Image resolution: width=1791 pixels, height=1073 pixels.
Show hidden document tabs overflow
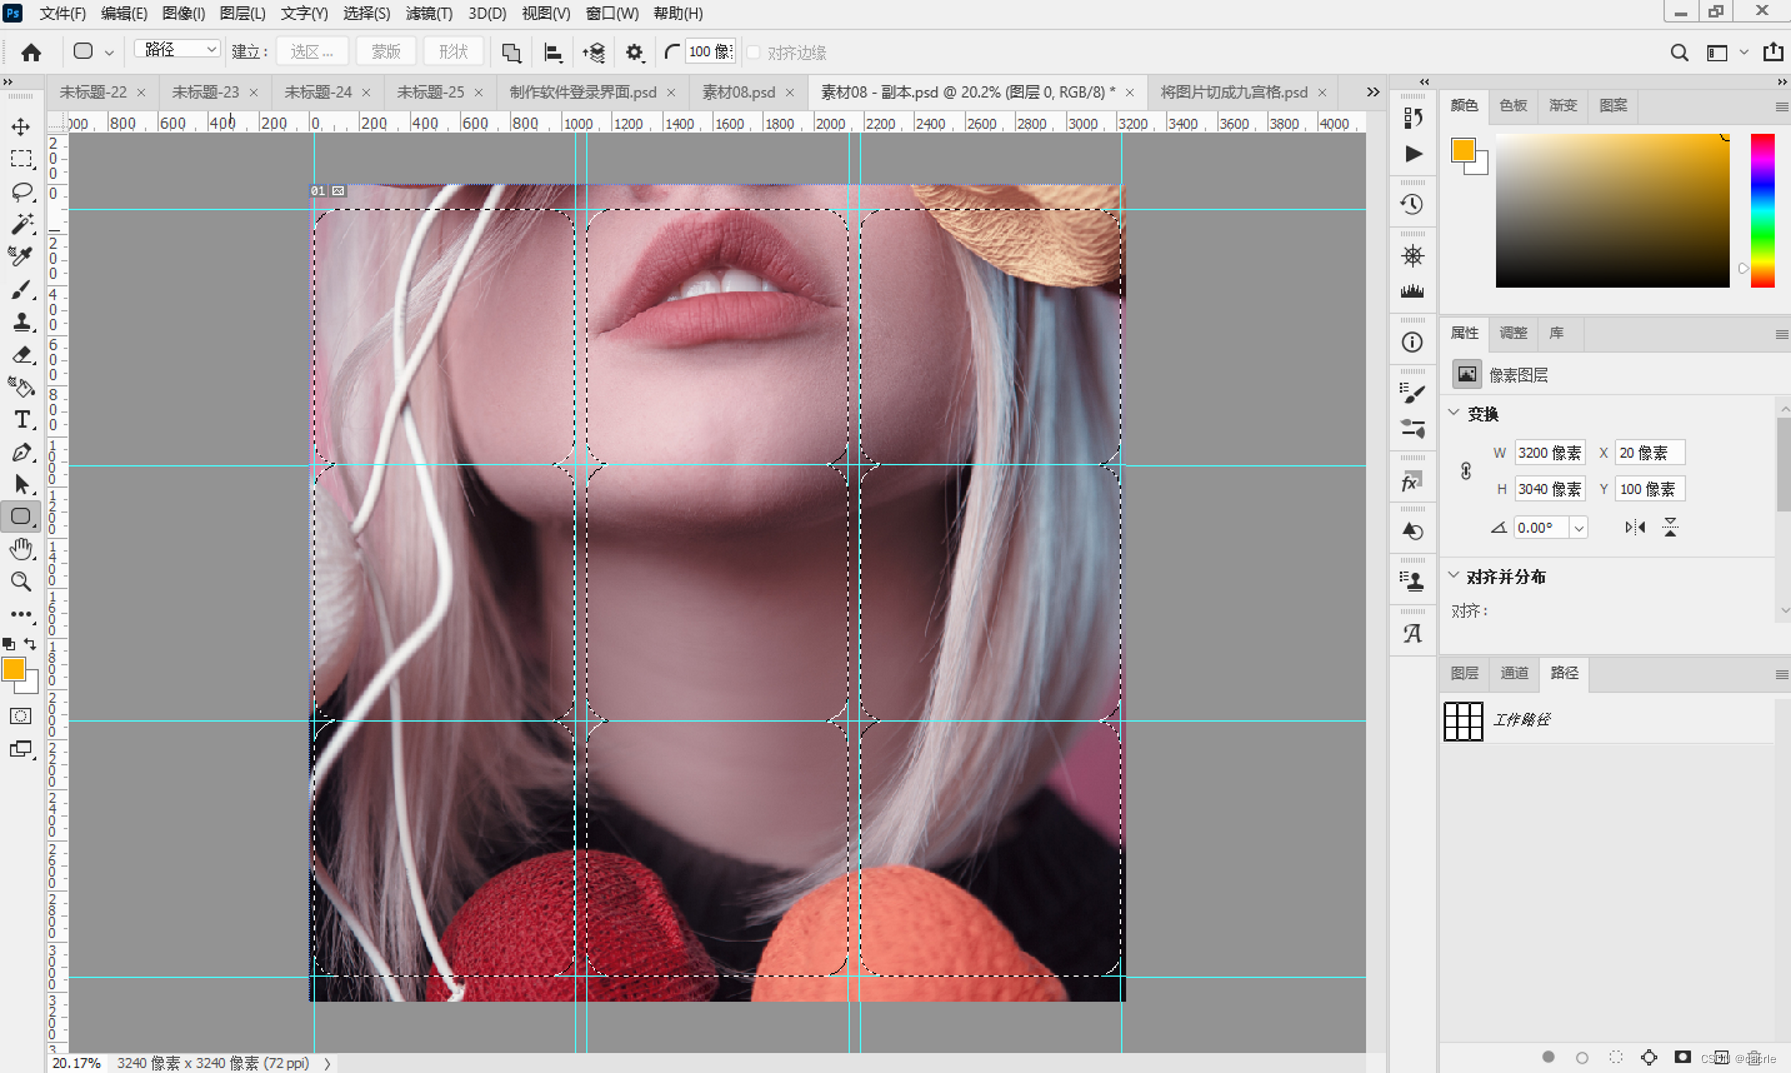1373,92
